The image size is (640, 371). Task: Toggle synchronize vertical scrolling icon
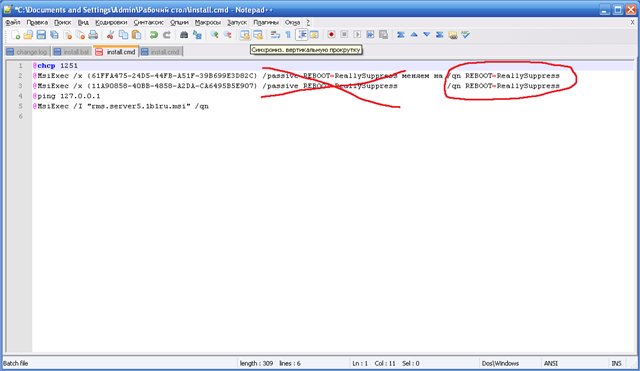coord(244,35)
